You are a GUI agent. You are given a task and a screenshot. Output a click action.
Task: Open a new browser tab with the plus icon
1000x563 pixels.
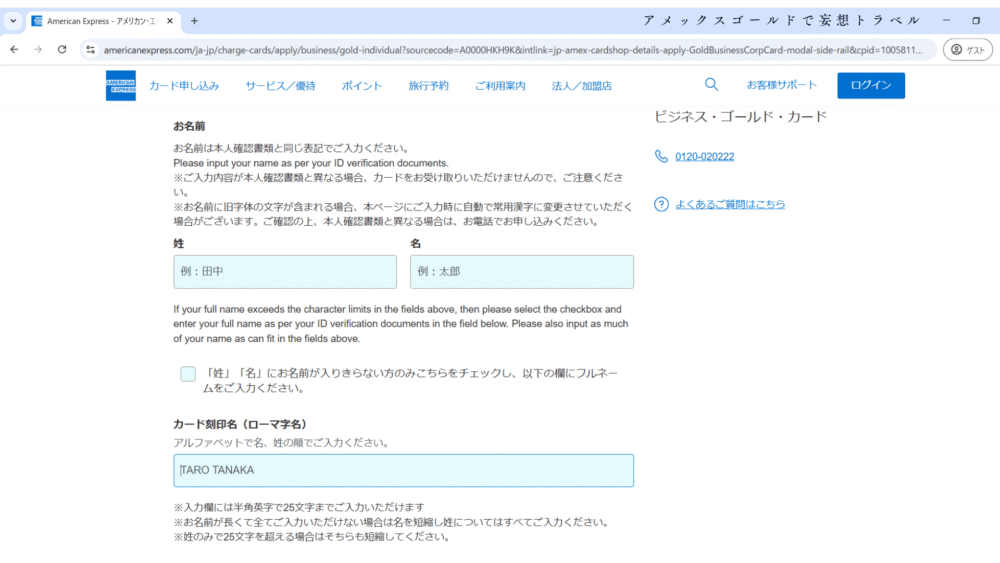pos(195,21)
